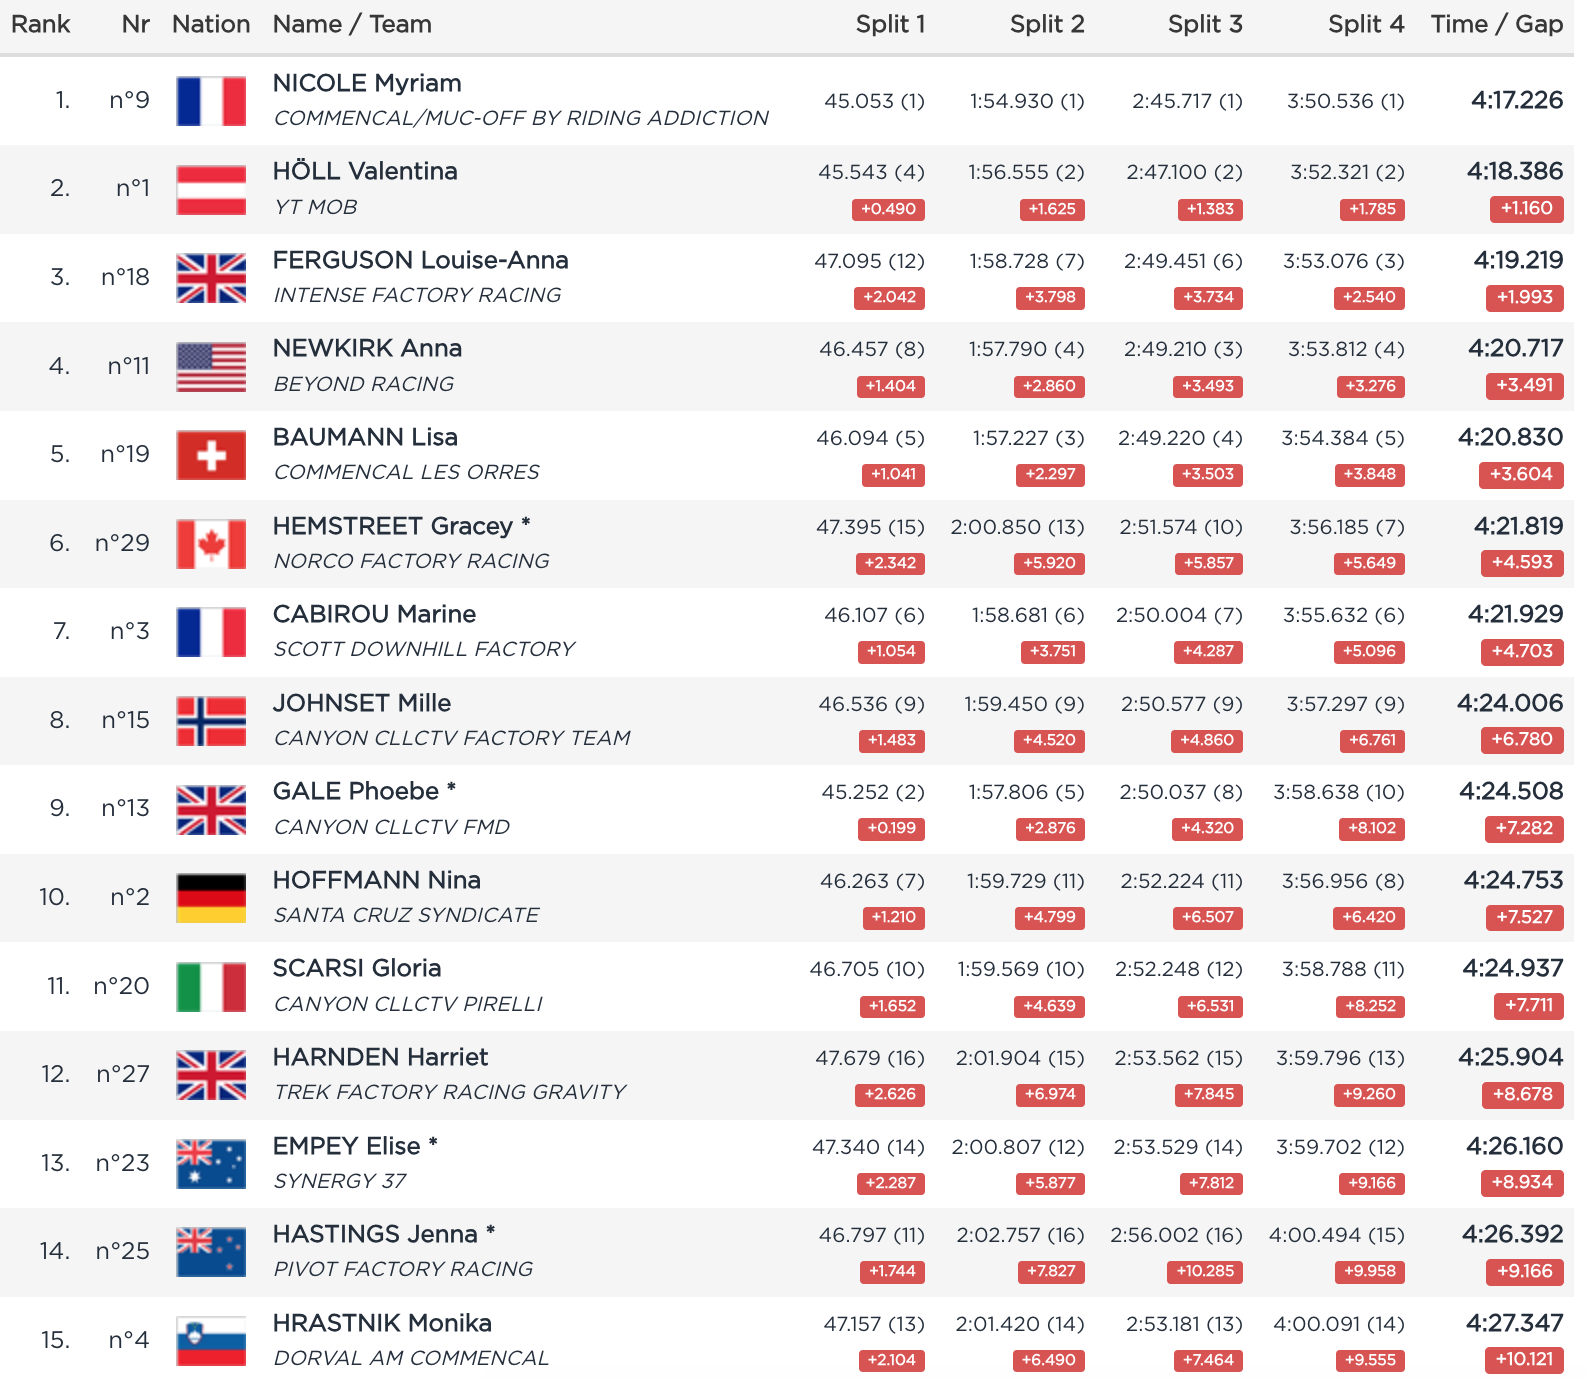Screen dimensions: 1586x1380
Task: Open rider name FERGUSON Louise-Anna
Action: click(x=420, y=260)
